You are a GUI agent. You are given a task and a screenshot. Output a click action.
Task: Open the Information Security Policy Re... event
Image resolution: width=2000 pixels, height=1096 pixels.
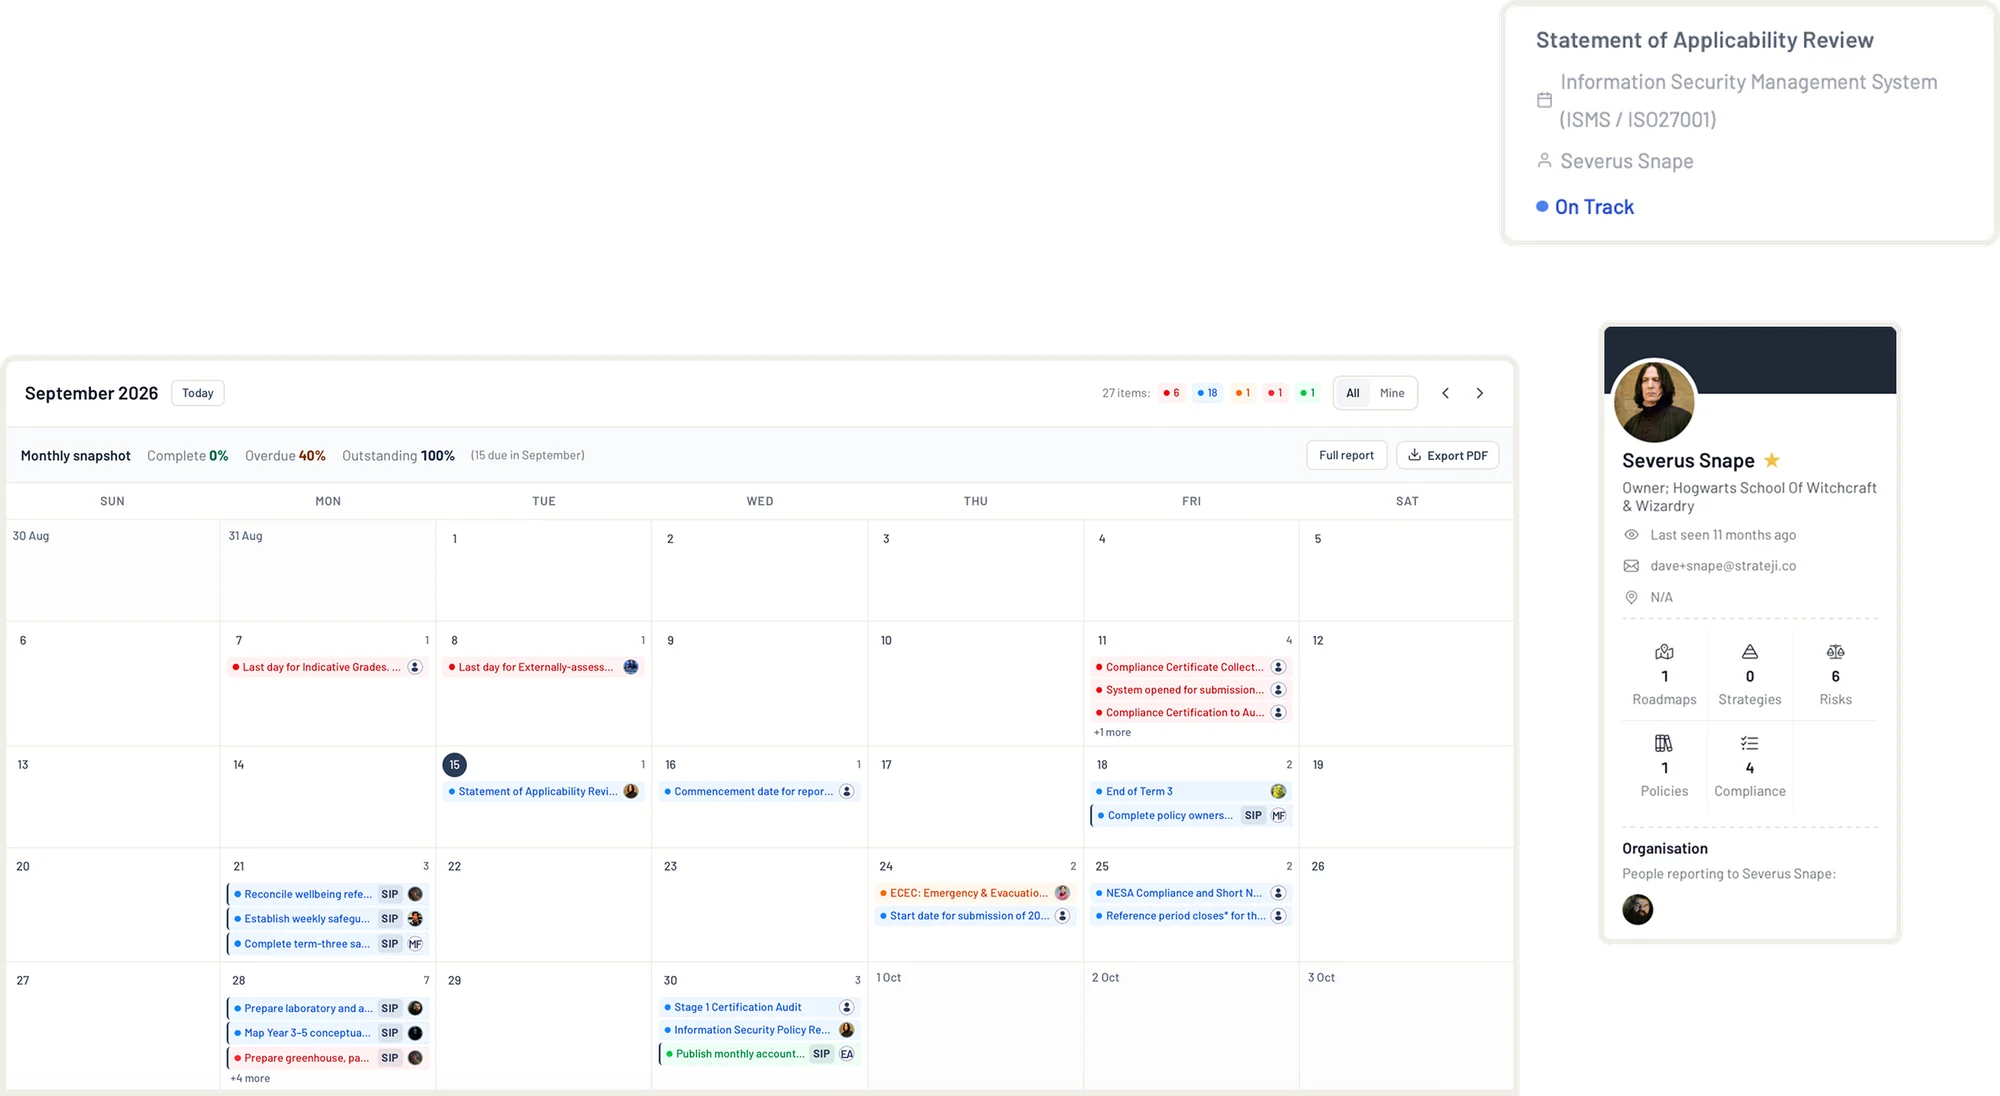pyautogui.click(x=759, y=1030)
